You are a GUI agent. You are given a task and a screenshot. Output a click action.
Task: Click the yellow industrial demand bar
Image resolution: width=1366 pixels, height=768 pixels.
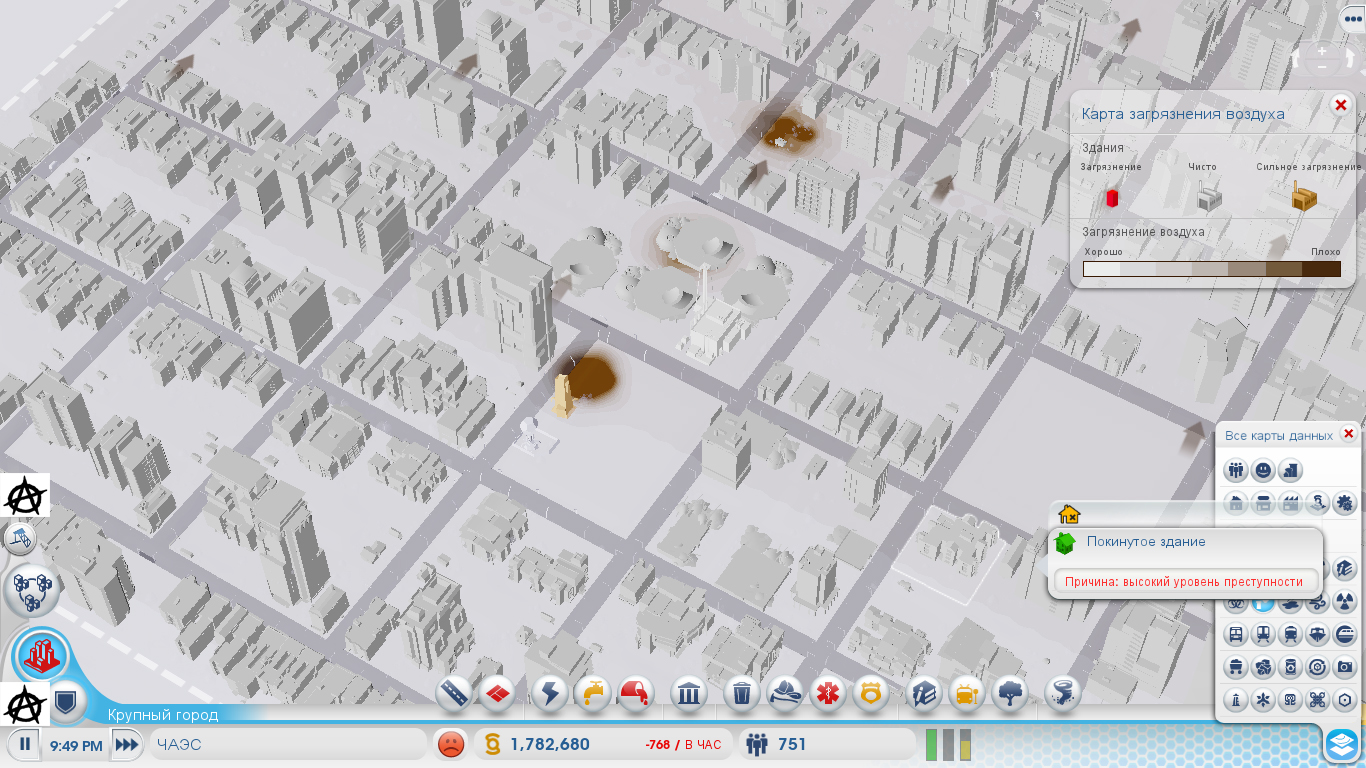tap(965, 745)
